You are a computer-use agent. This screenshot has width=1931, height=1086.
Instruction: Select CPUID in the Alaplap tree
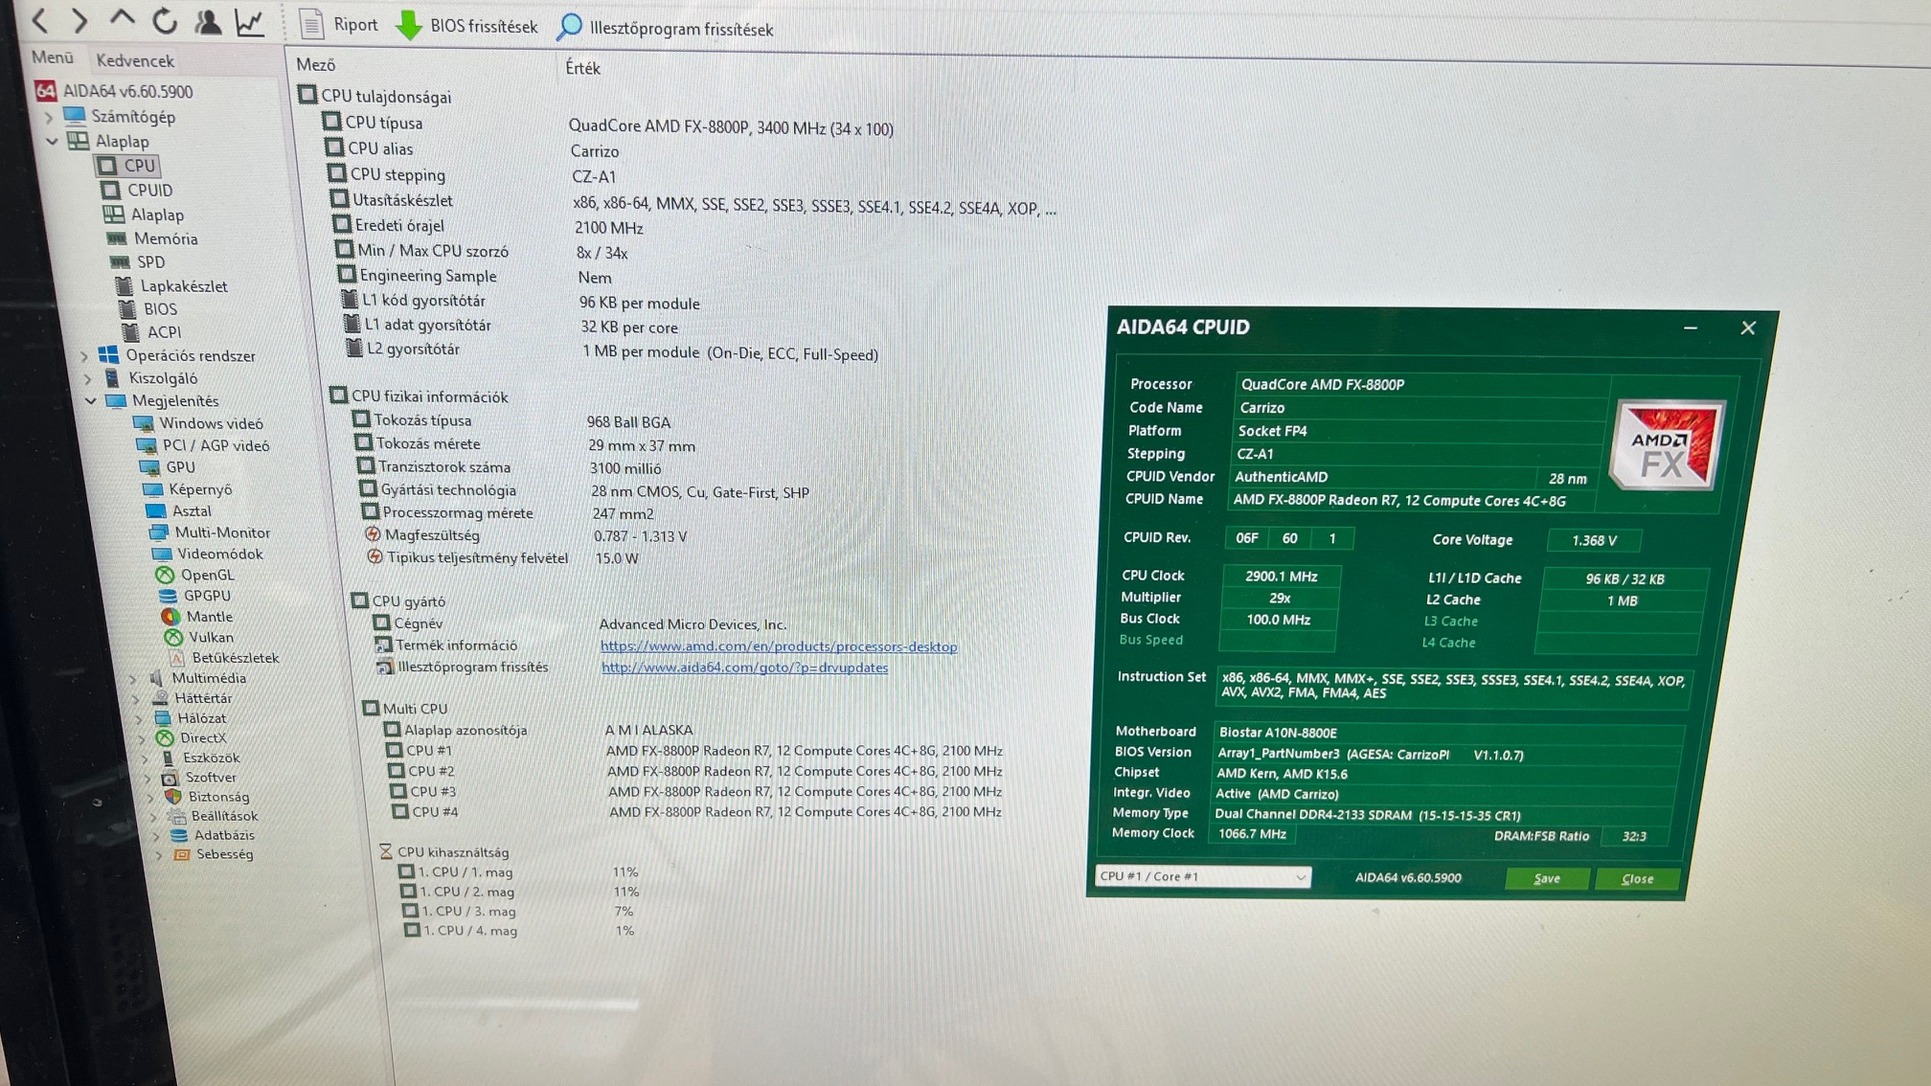point(149,190)
